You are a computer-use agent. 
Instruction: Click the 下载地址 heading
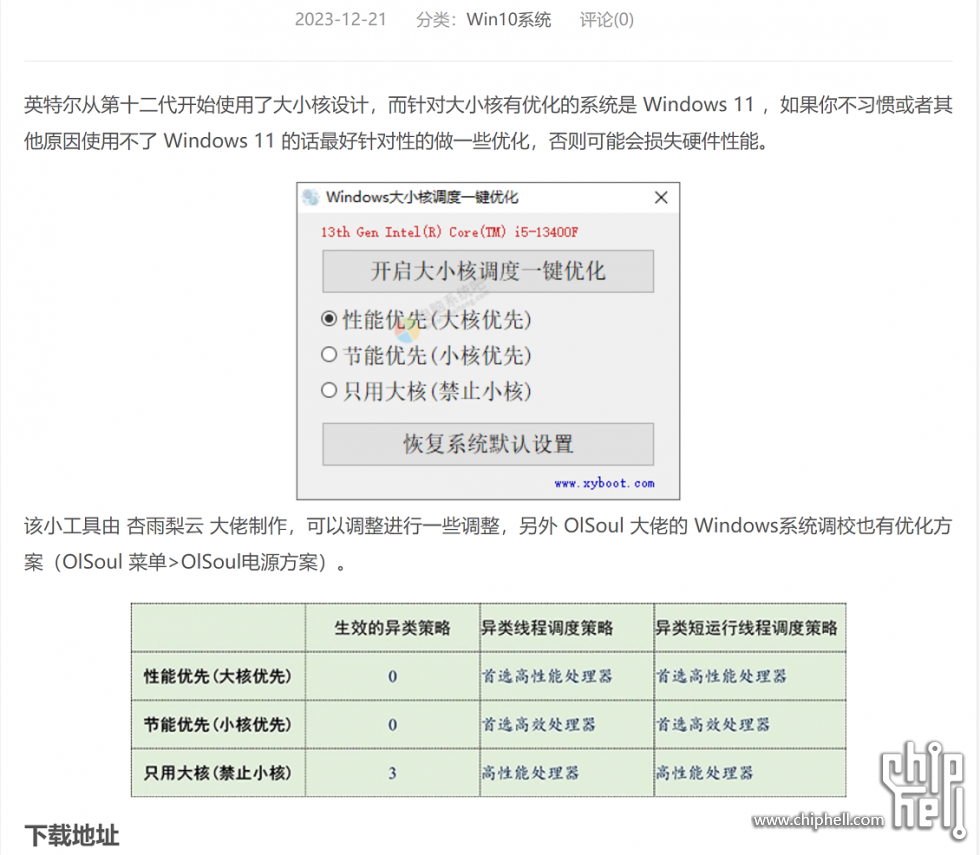pyautogui.click(x=72, y=836)
